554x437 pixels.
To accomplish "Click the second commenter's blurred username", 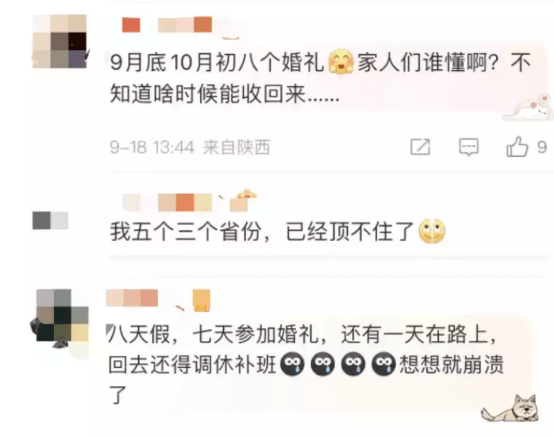I will [x=167, y=202].
